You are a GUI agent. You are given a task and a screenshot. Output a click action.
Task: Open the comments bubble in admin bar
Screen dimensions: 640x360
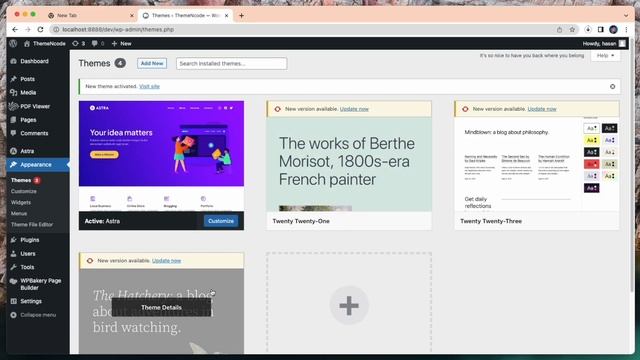(98, 43)
